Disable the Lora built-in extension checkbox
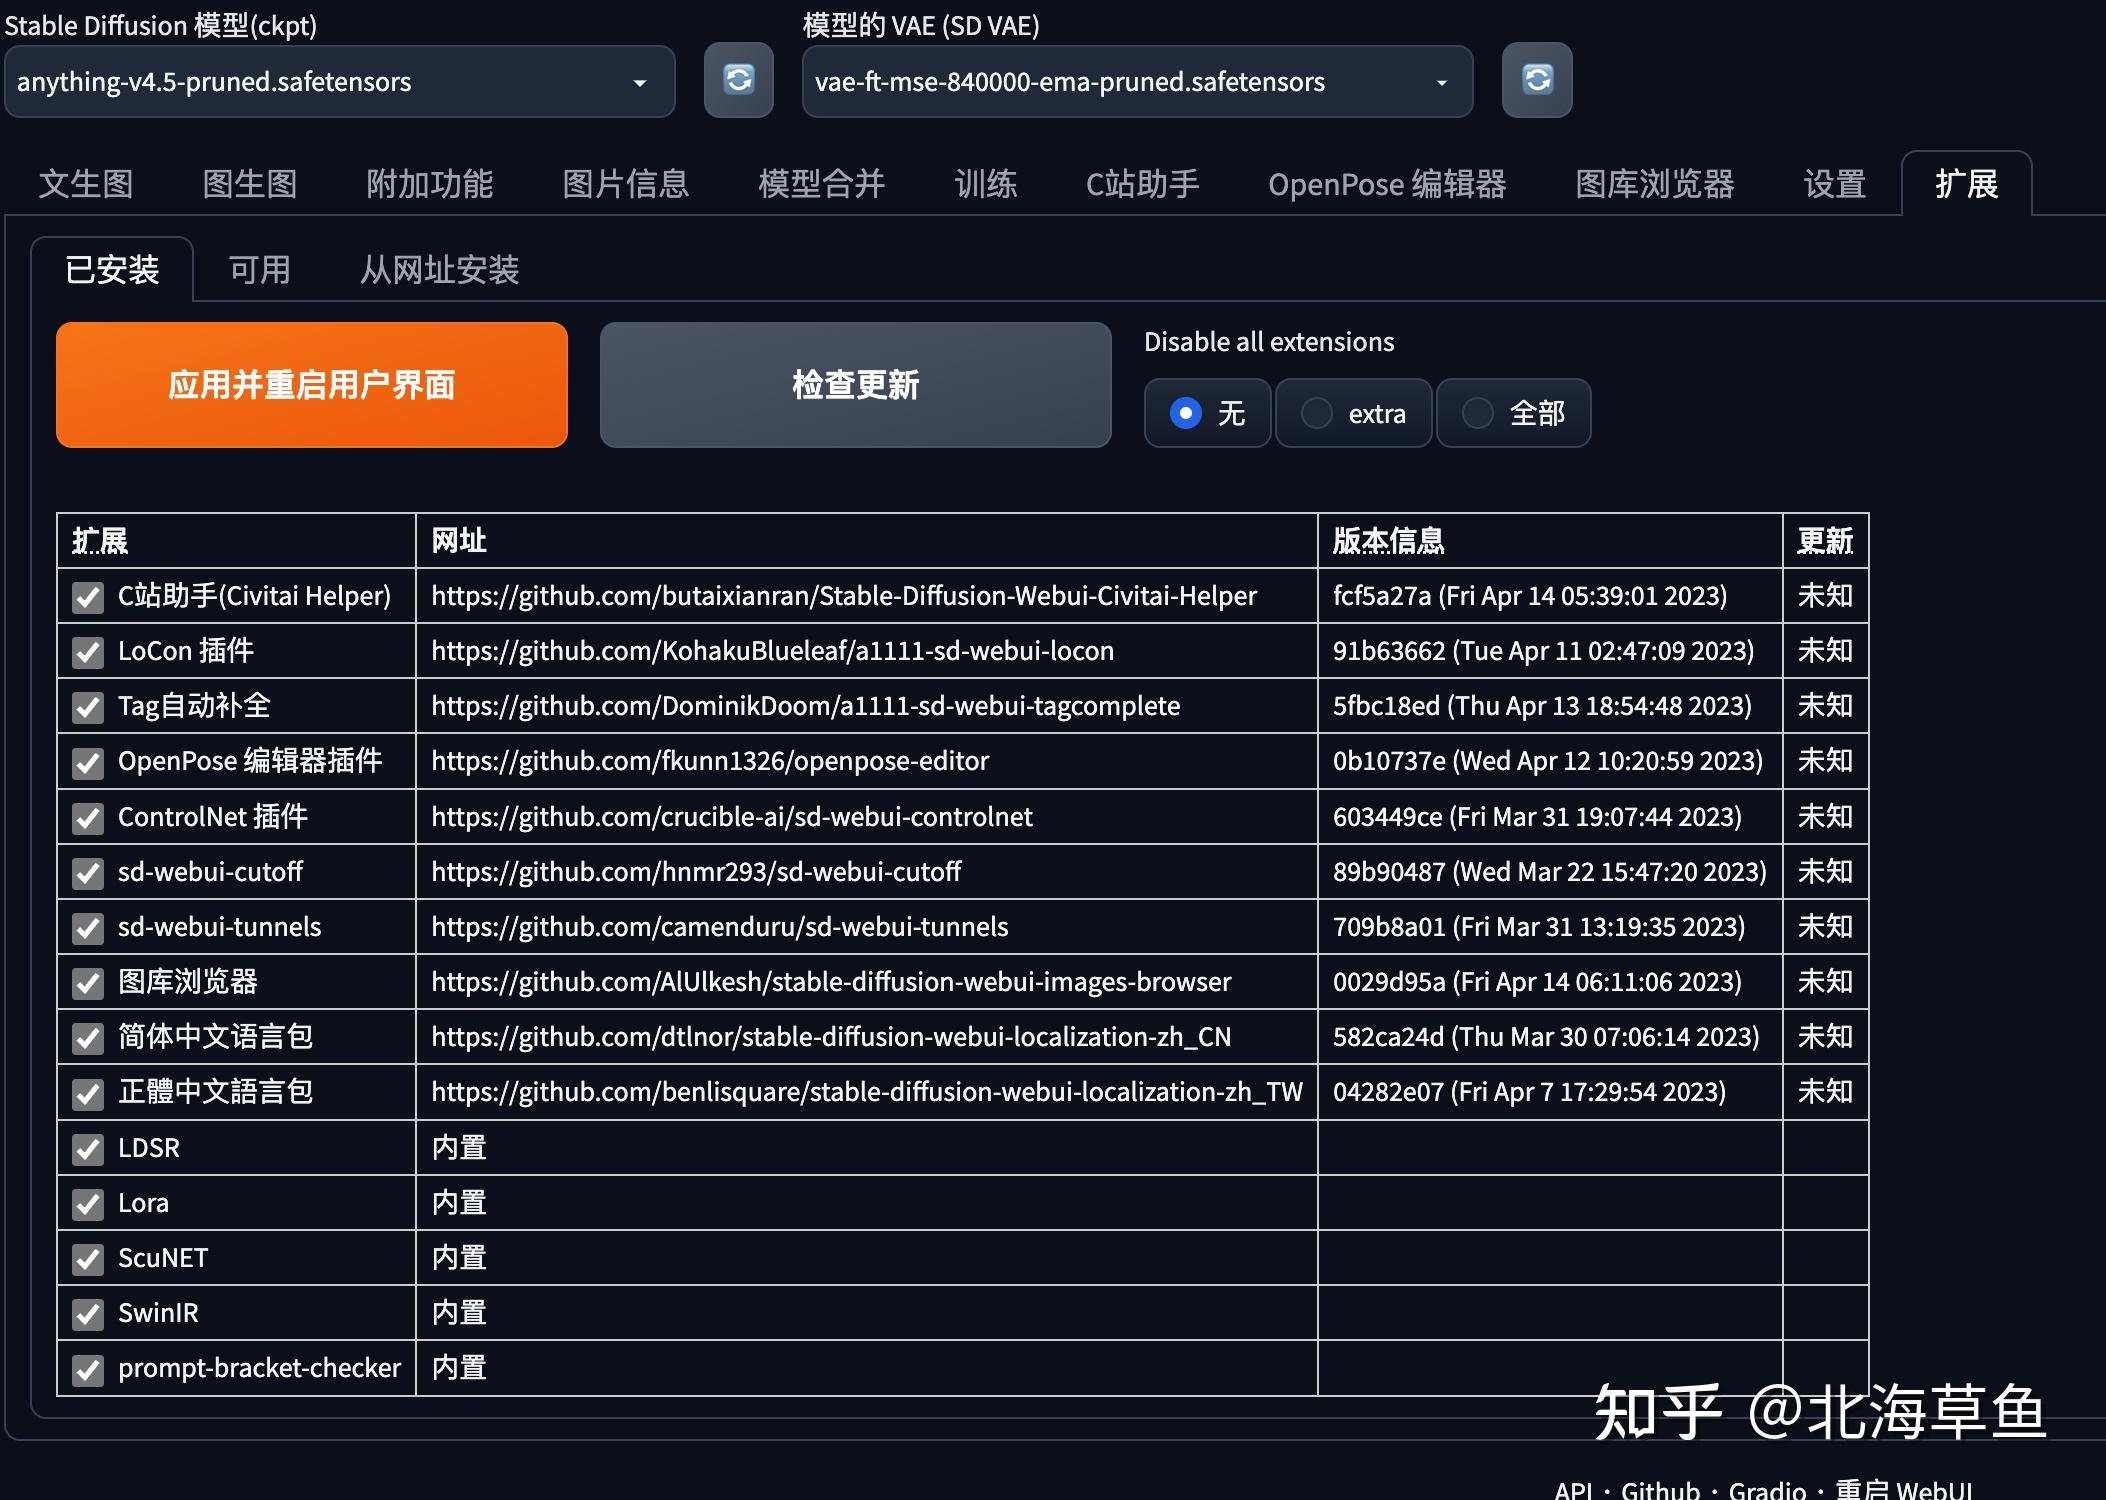 pyautogui.click(x=88, y=1205)
